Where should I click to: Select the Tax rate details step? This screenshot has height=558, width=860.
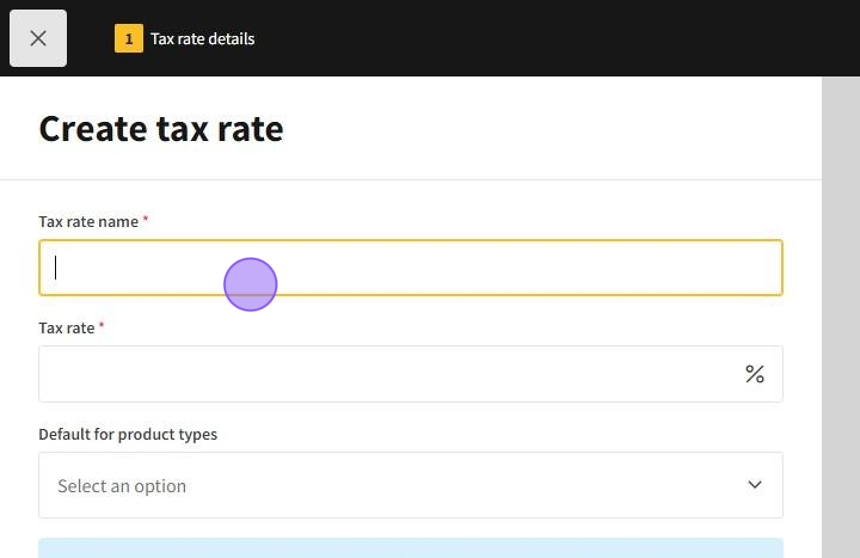pos(202,39)
